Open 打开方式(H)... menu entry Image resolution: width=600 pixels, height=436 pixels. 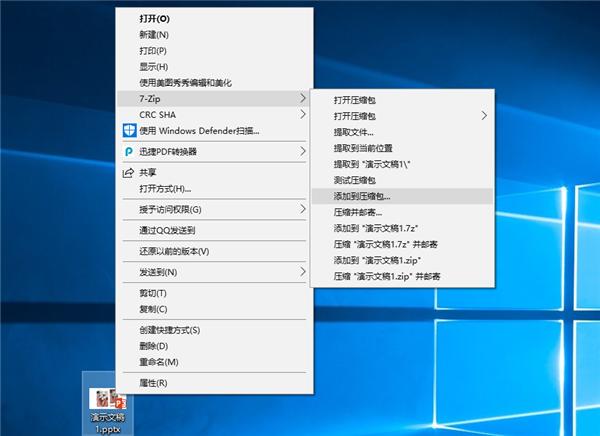click(214, 189)
